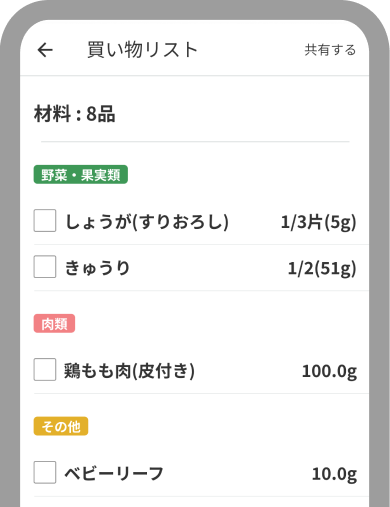
Task: Click the 1/2(51g) quantity text
Action: tap(322, 268)
